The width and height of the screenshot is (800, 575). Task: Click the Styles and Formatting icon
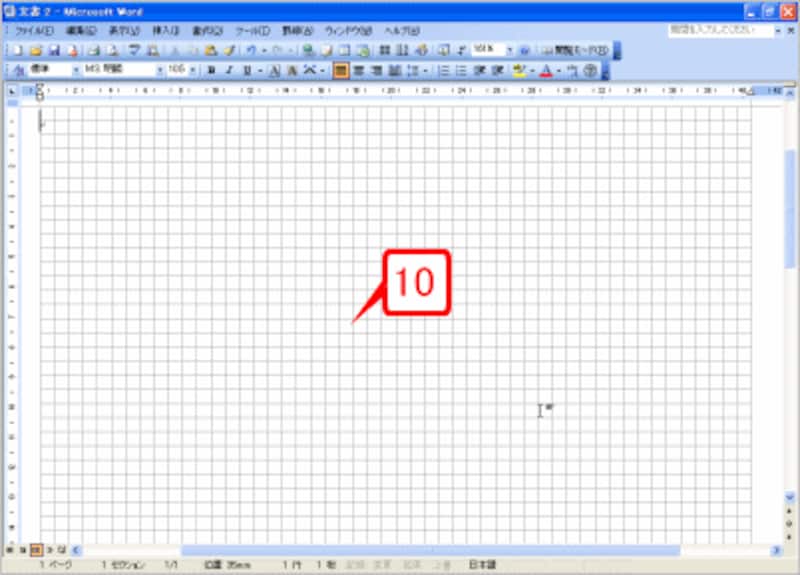[17, 71]
